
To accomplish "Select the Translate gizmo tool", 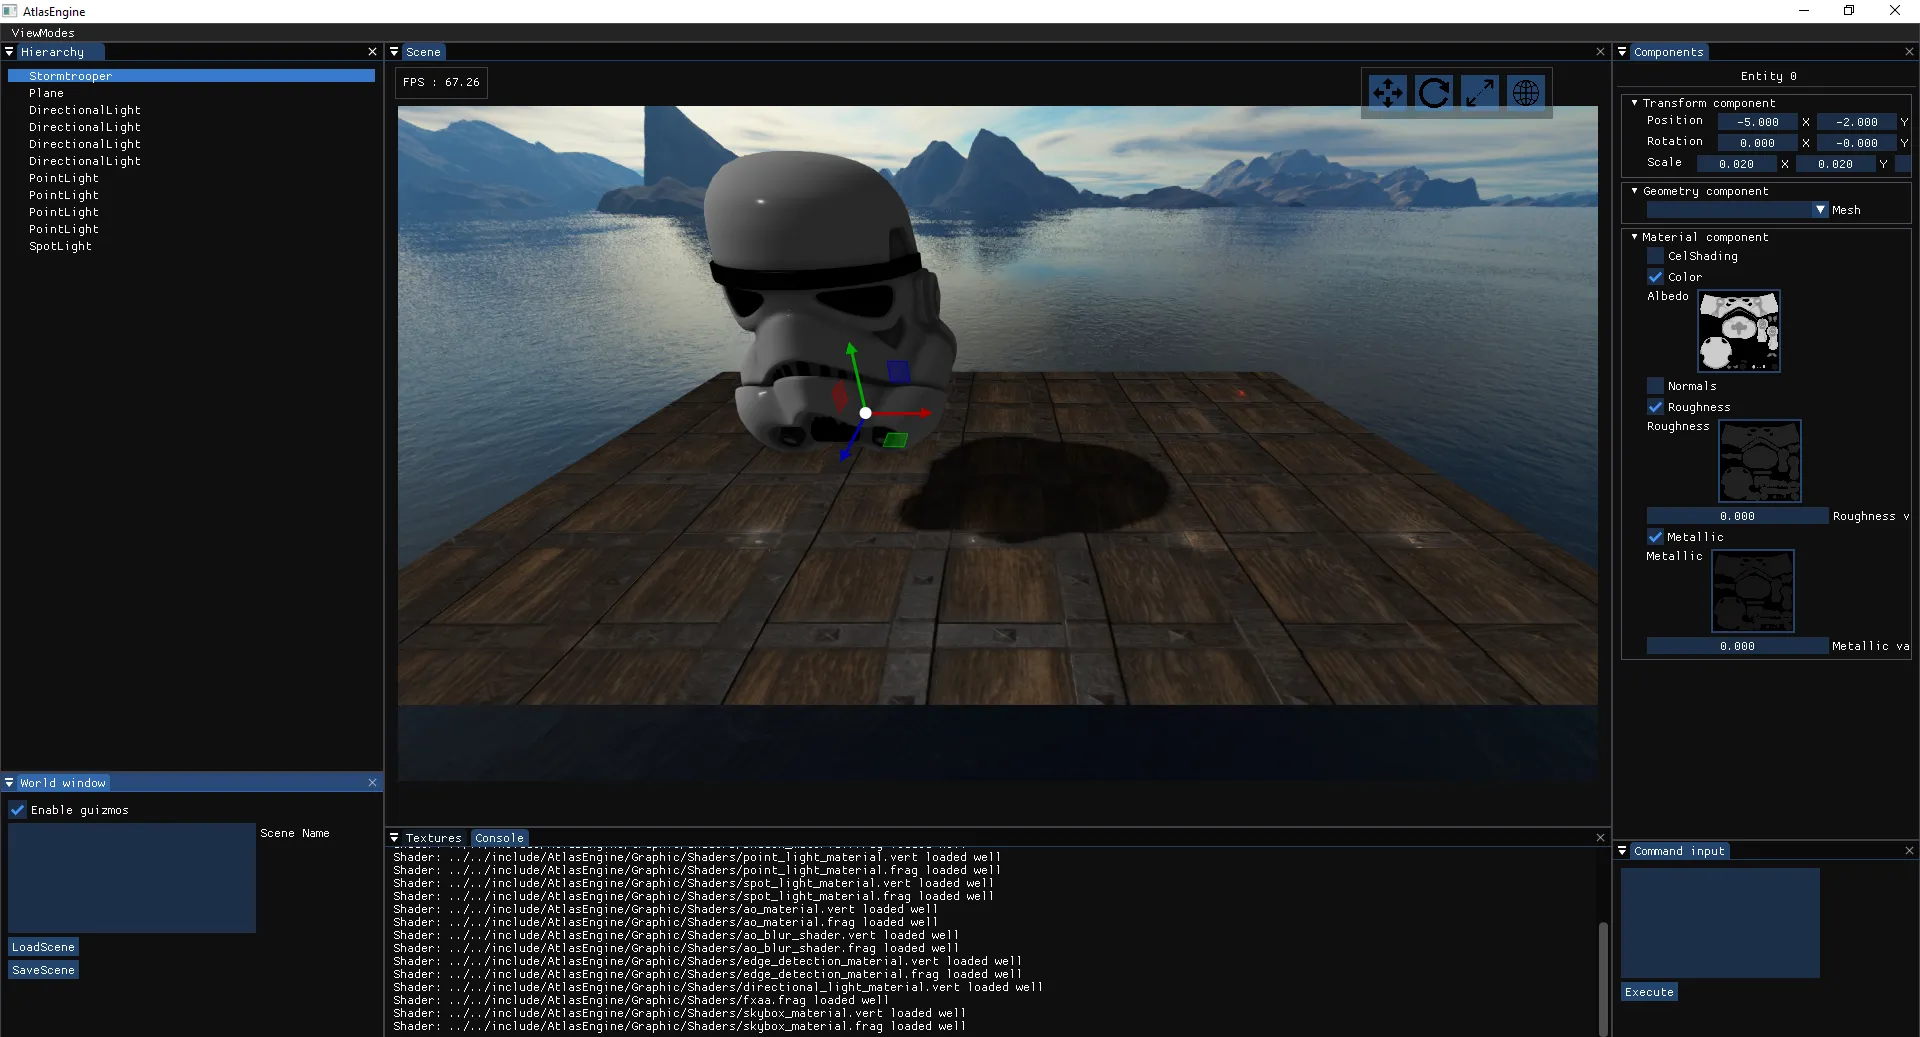I will (x=1387, y=93).
